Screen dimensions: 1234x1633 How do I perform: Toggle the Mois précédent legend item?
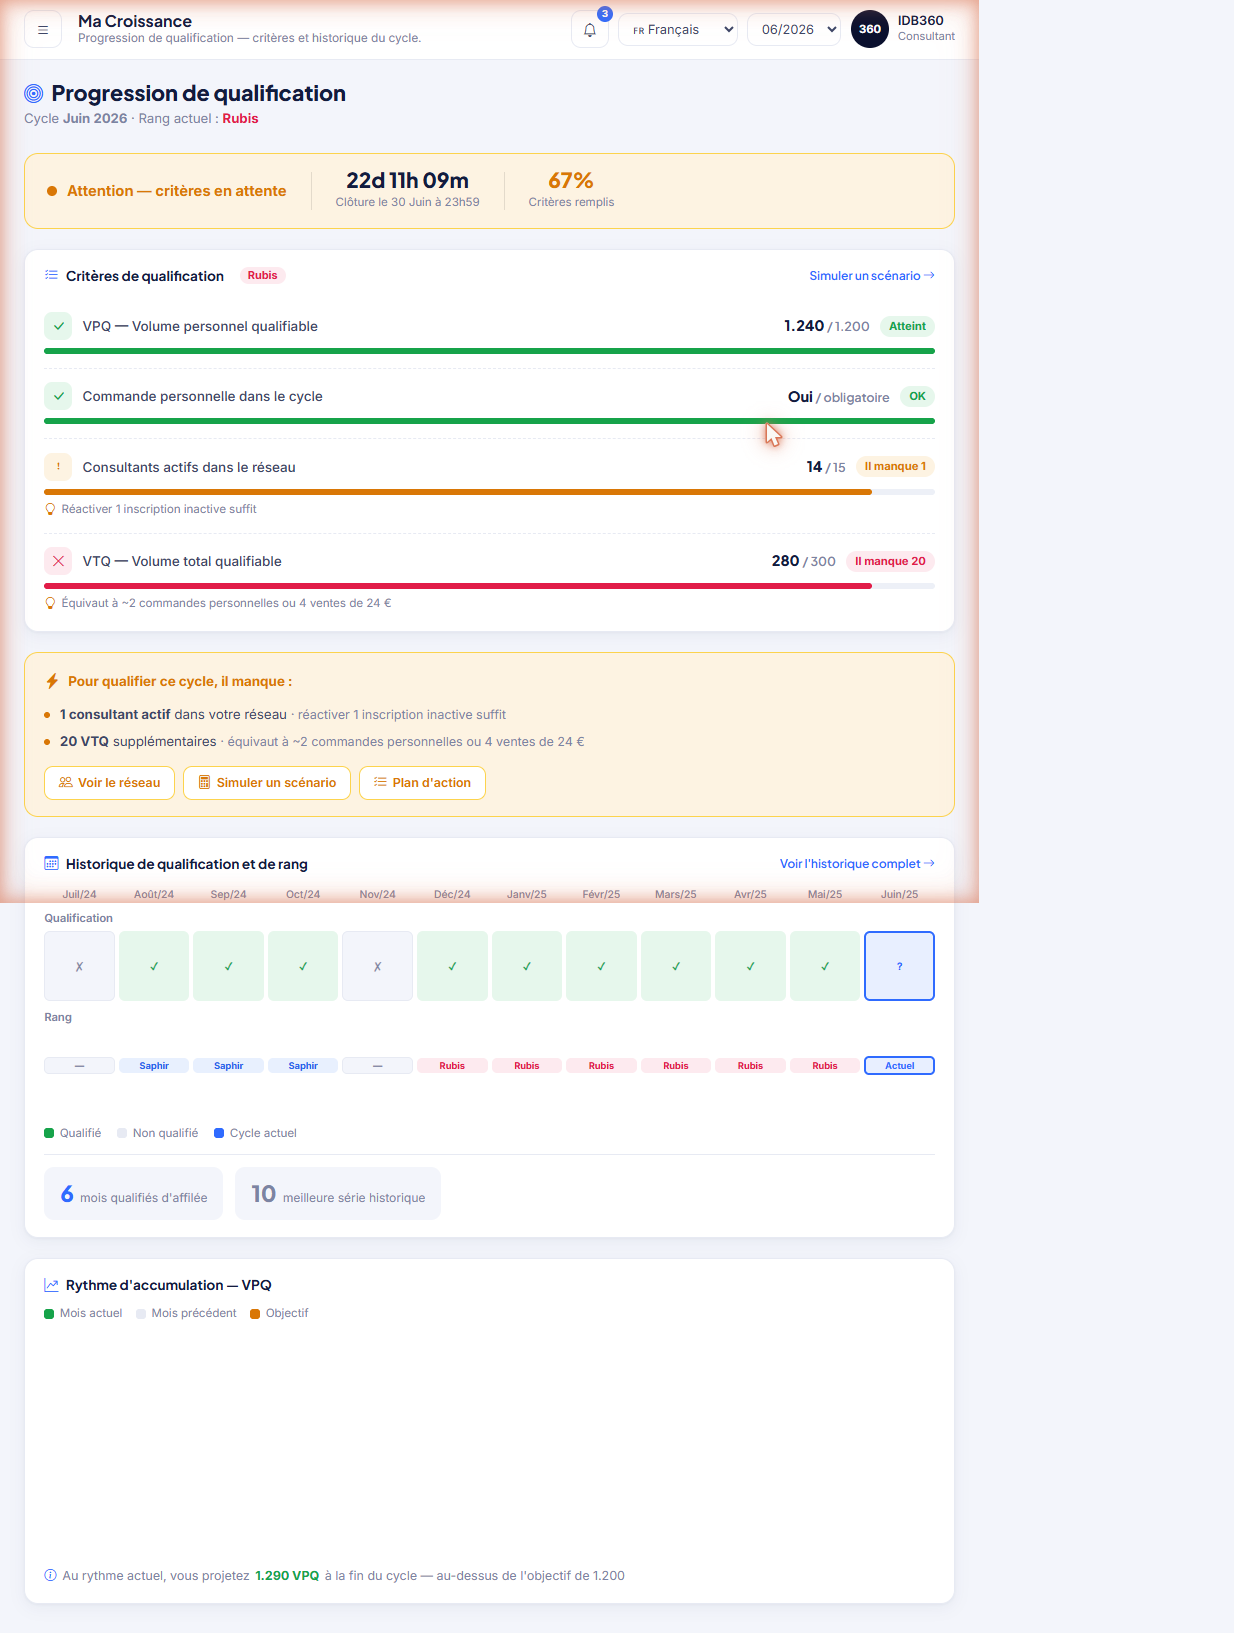coord(186,1313)
